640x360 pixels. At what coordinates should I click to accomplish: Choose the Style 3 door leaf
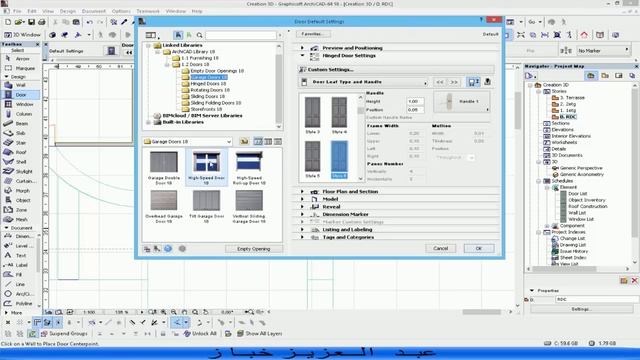coord(313,116)
